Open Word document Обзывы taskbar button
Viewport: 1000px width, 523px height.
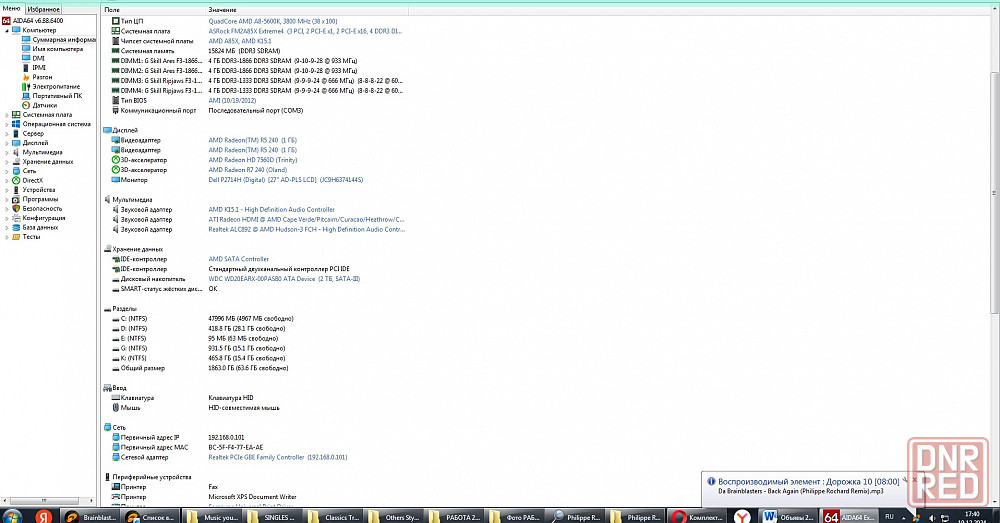(x=788, y=517)
